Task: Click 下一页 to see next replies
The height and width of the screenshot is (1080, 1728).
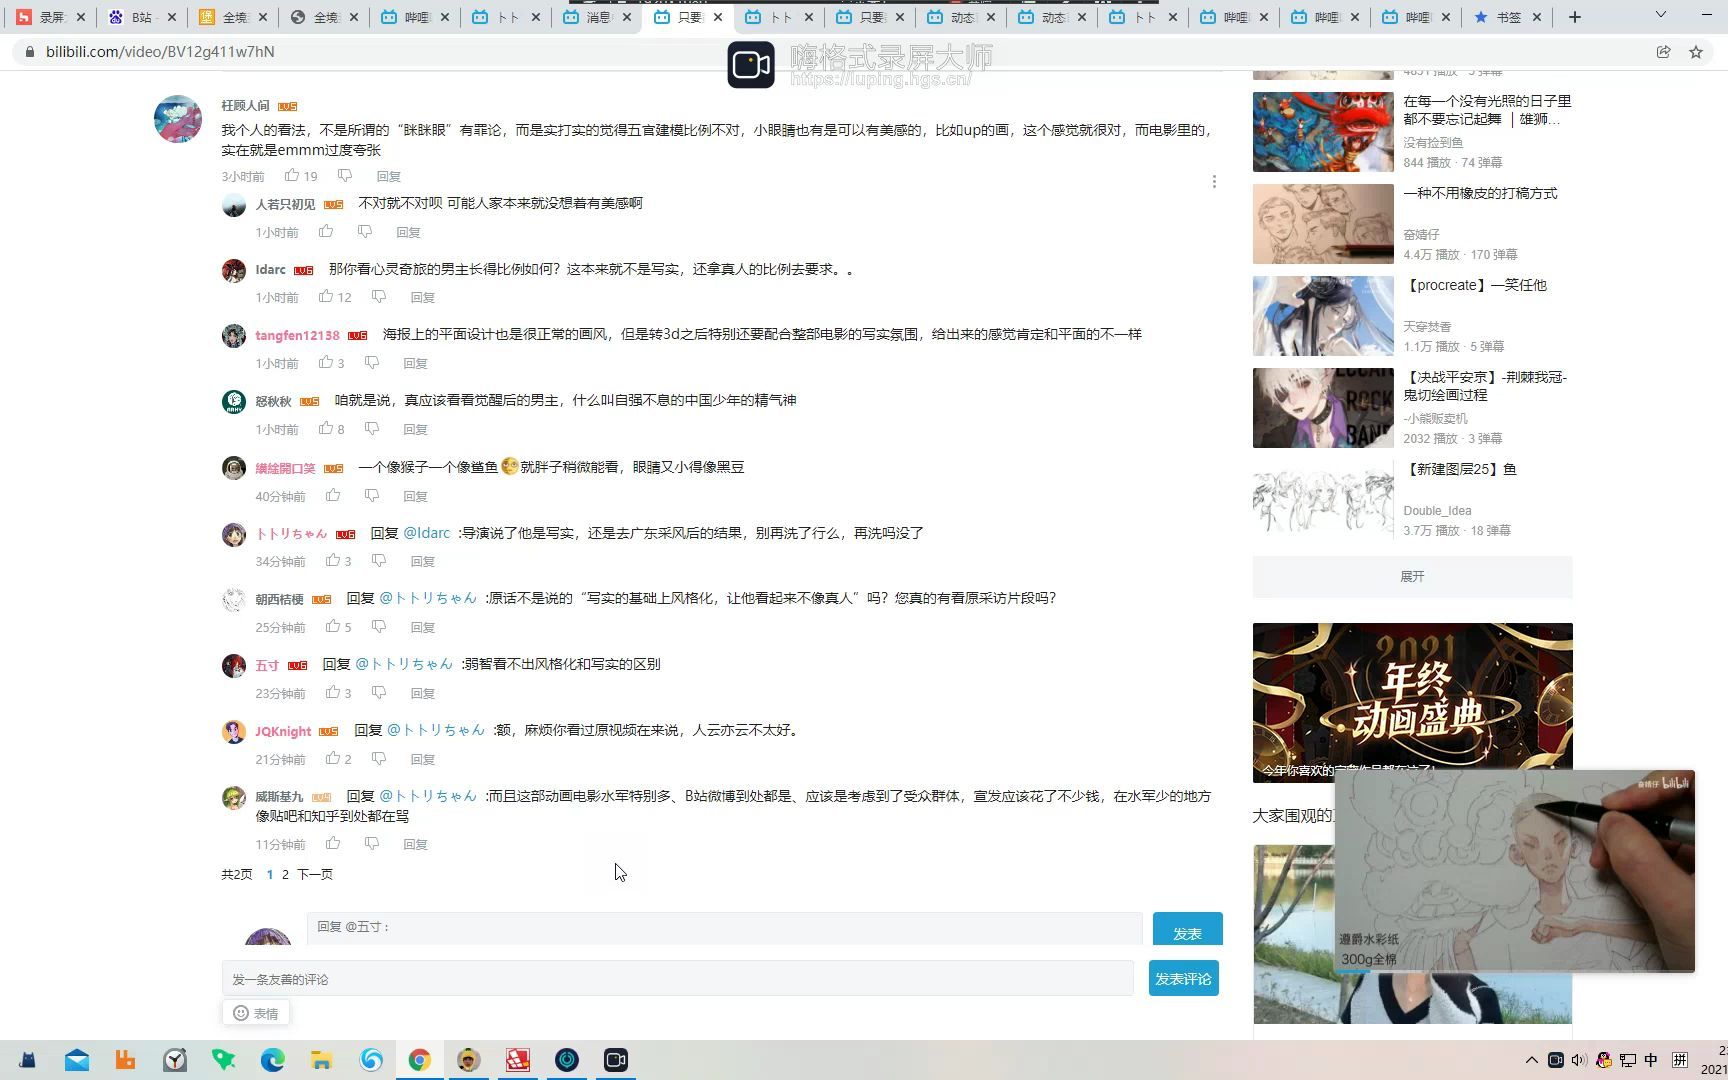Action: [x=315, y=874]
